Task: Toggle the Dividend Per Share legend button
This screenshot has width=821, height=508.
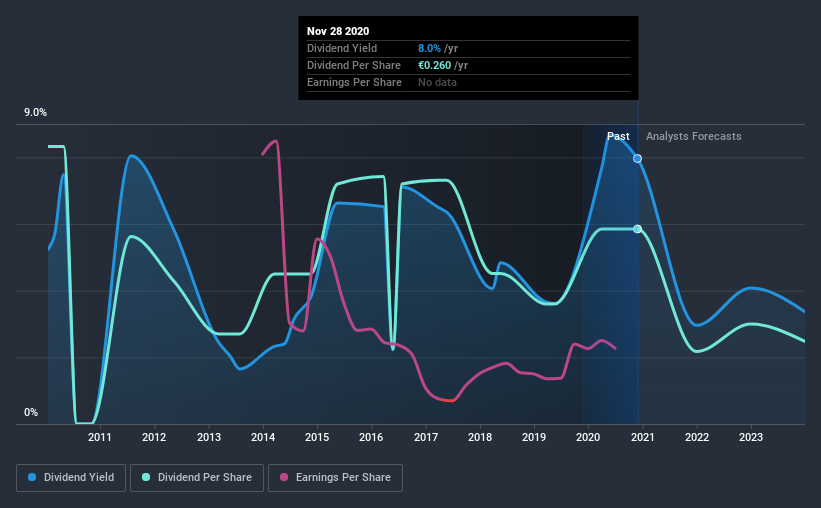Action: pos(197,478)
